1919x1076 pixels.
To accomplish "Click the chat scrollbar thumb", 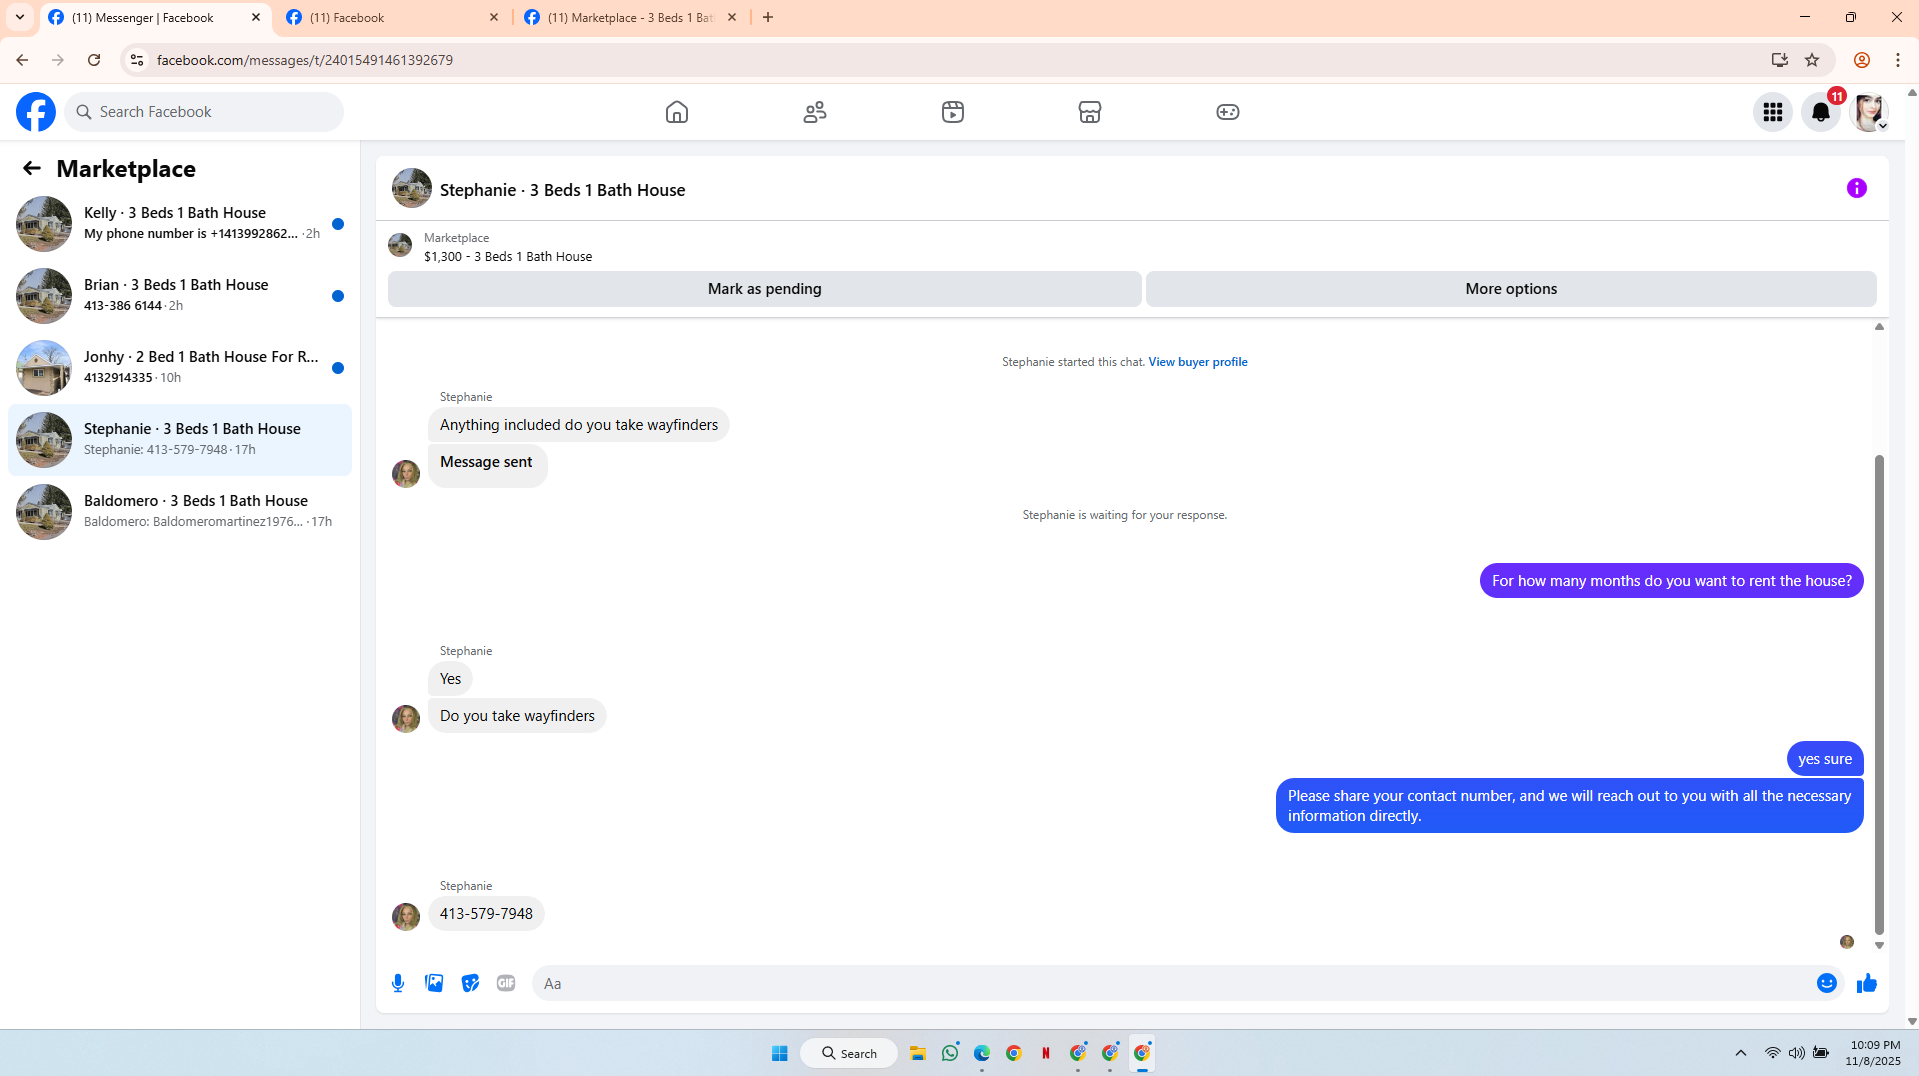I will [1879, 694].
